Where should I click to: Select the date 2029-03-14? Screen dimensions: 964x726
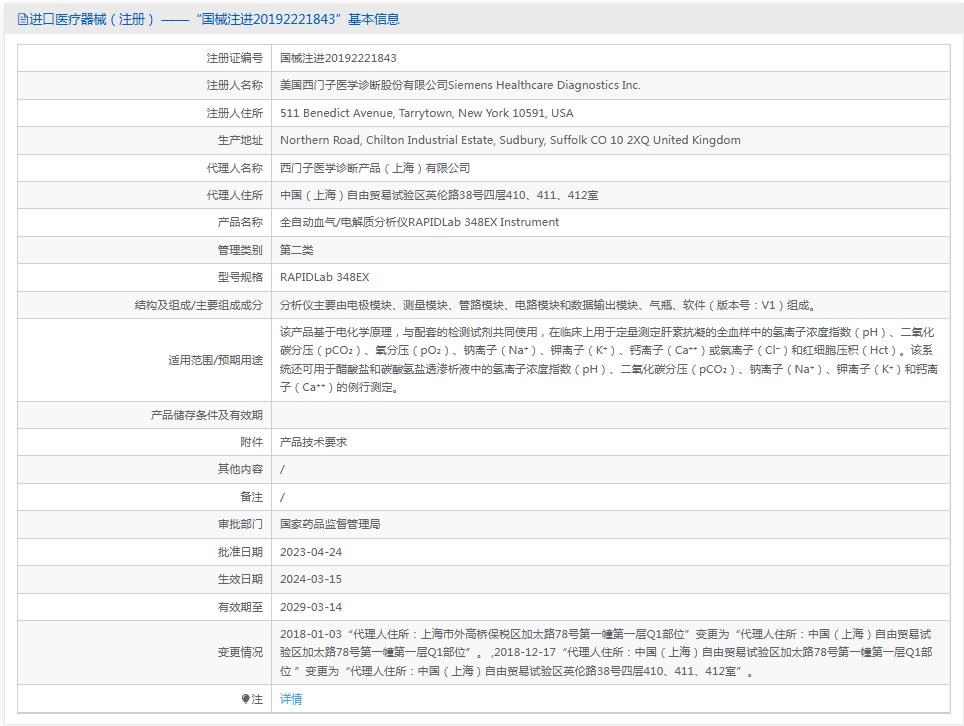[x=311, y=607]
